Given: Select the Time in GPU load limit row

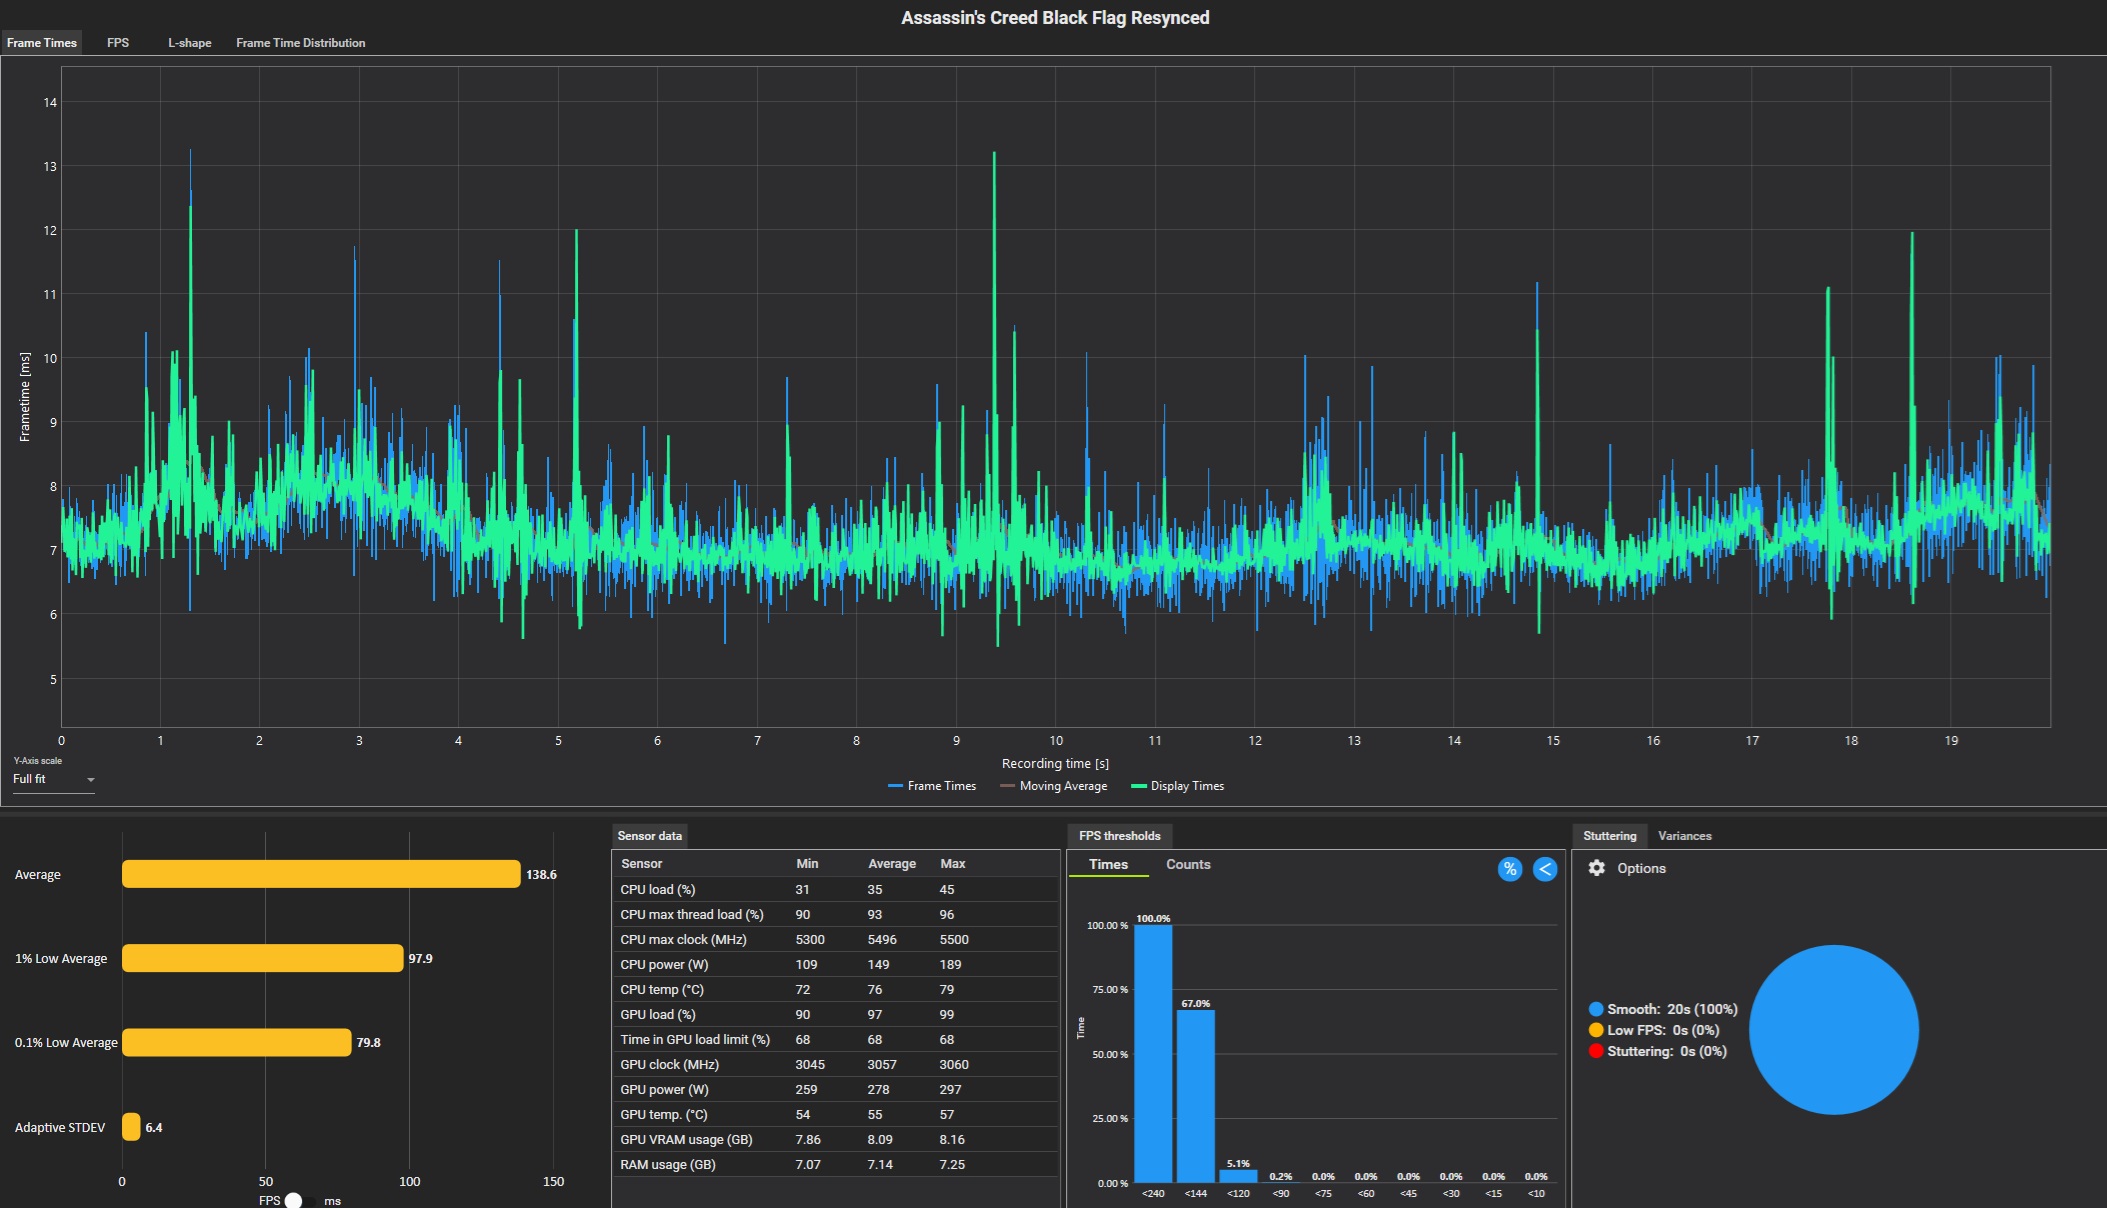Looking at the screenshot, I should [x=835, y=1040].
